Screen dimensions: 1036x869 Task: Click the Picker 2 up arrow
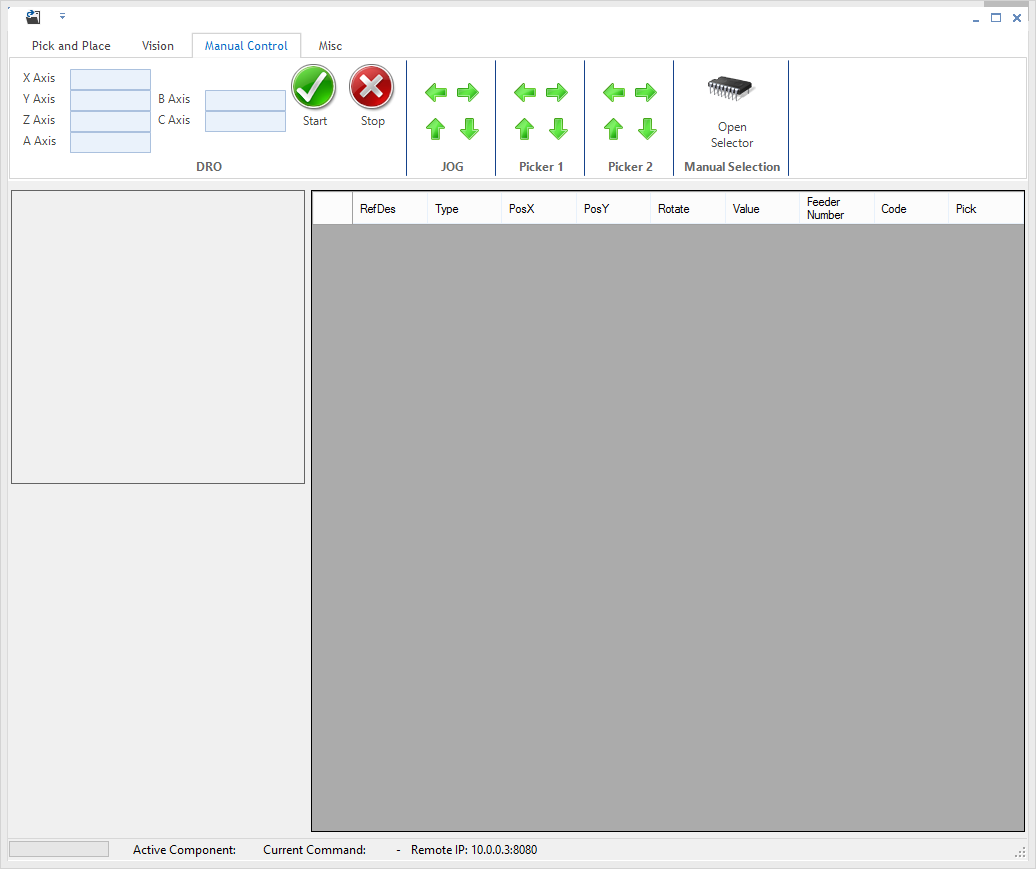(x=613, y=129)
